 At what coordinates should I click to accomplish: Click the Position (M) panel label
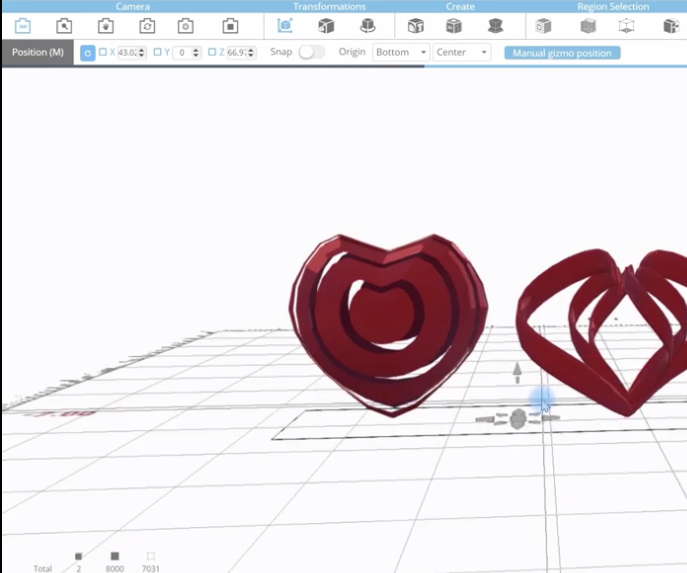[38, 52]
